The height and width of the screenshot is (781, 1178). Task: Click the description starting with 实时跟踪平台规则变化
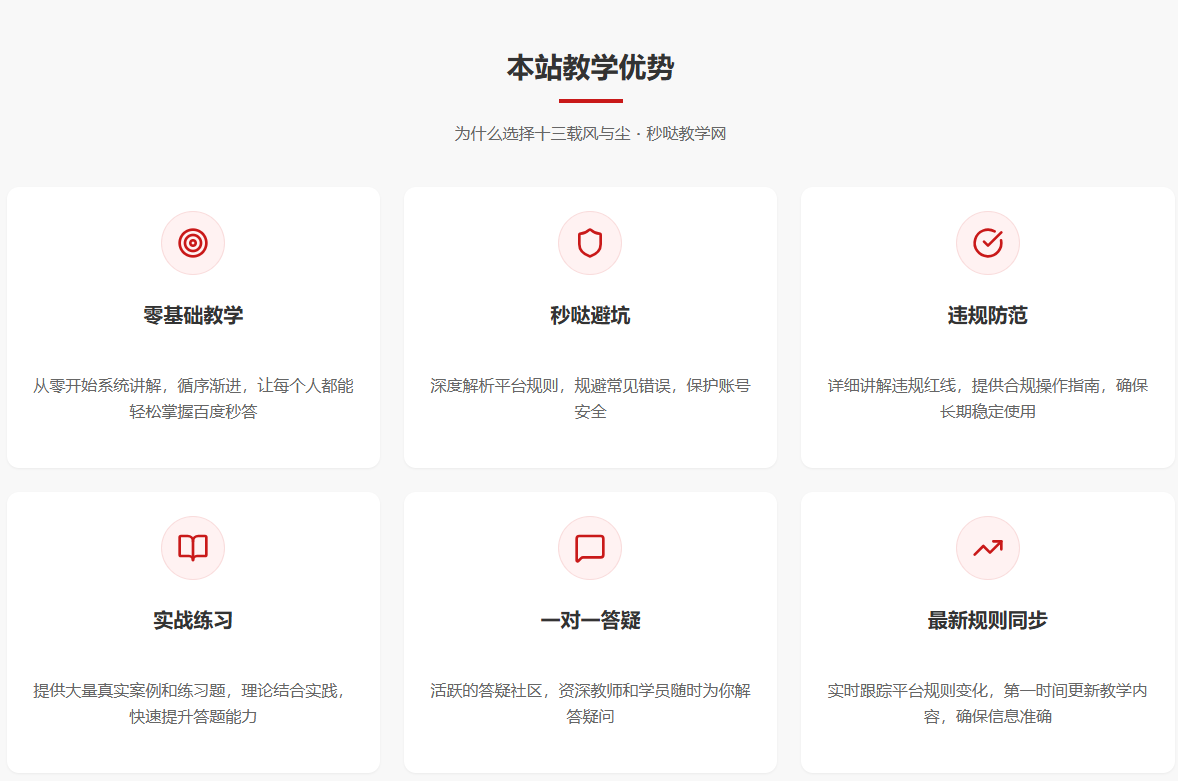pyautogui.click(x=987, y=703)
